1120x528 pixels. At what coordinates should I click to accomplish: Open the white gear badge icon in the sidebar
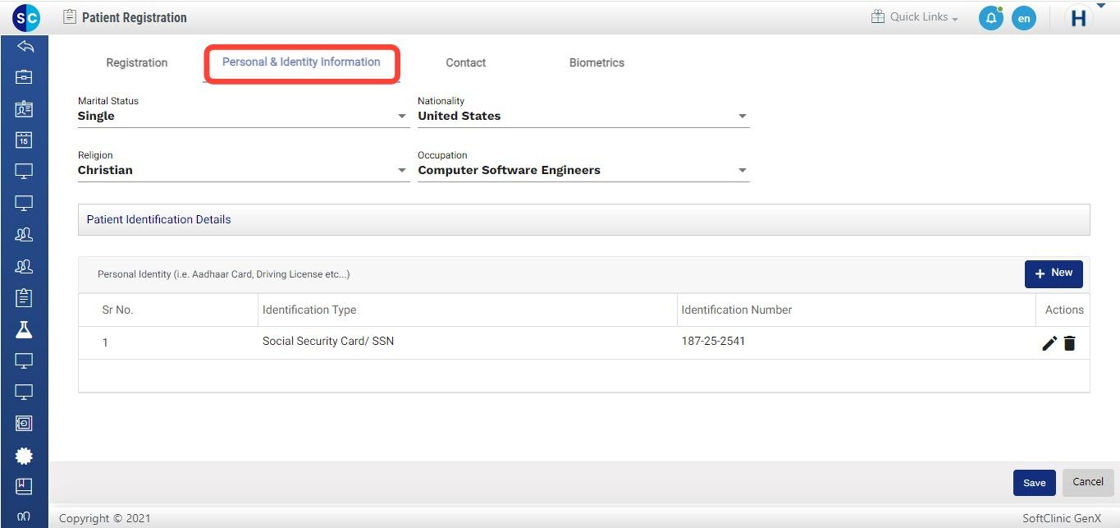click(24, 455)
